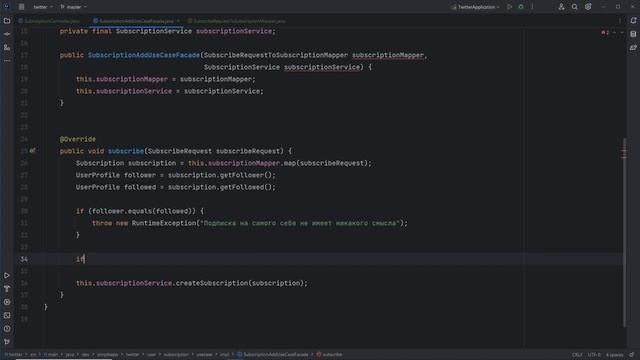Click getFollowed() method call

(x=247, y=187)
